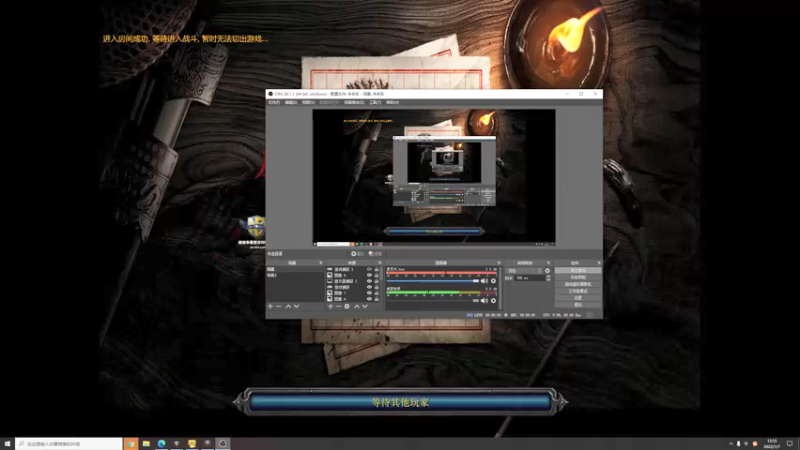Open source properties gear in Sources toolbar
The image size is (800, 450).
click(x=347, y=306)
